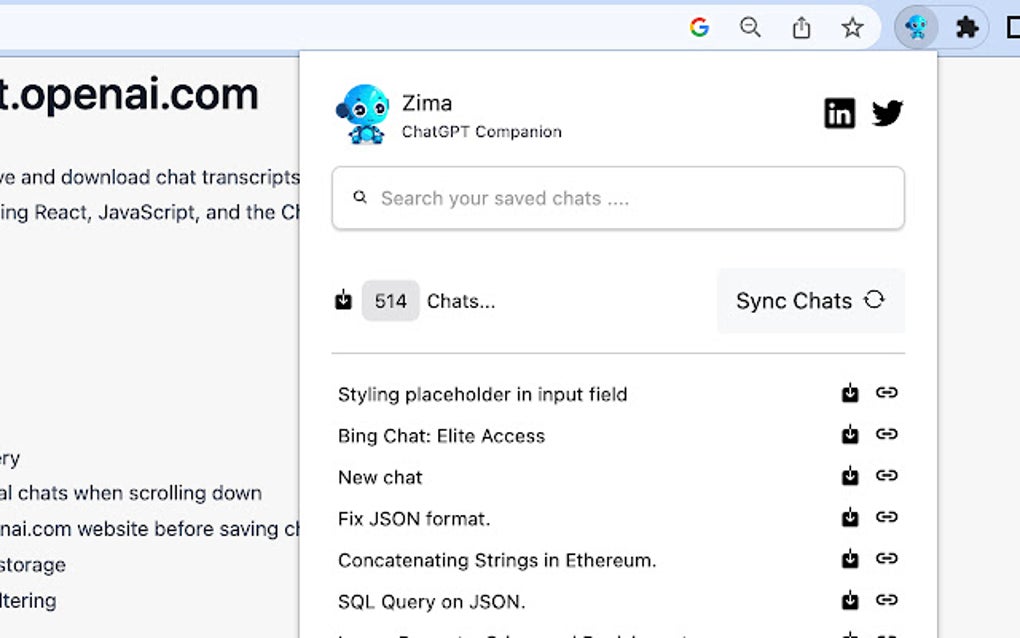
Task: Download the 'Styling placeholder in input field' chat
Action: pos(850,393)
